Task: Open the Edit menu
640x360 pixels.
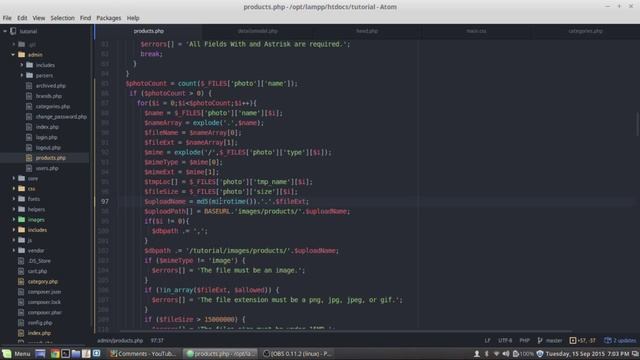Action: pos(22,18)
